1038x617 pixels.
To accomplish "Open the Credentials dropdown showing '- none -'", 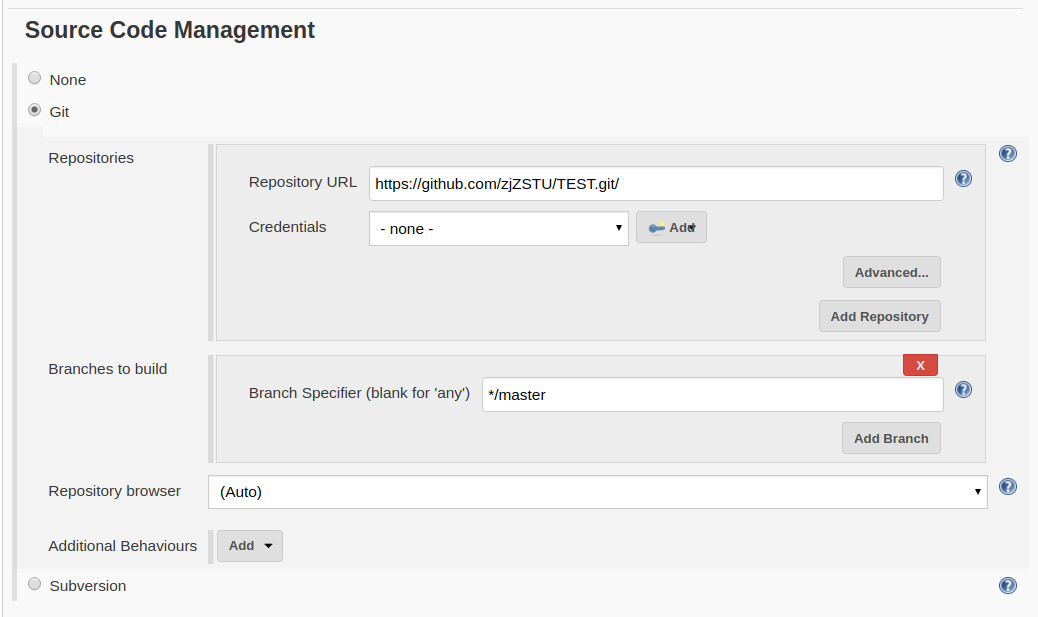I will click(498, 228).
